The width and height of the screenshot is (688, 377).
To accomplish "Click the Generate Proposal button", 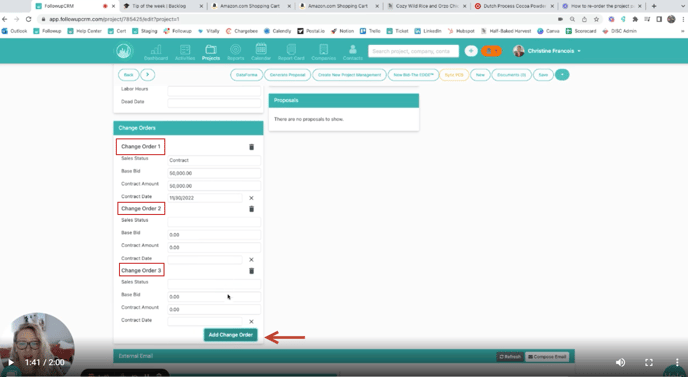I will 287,75.
